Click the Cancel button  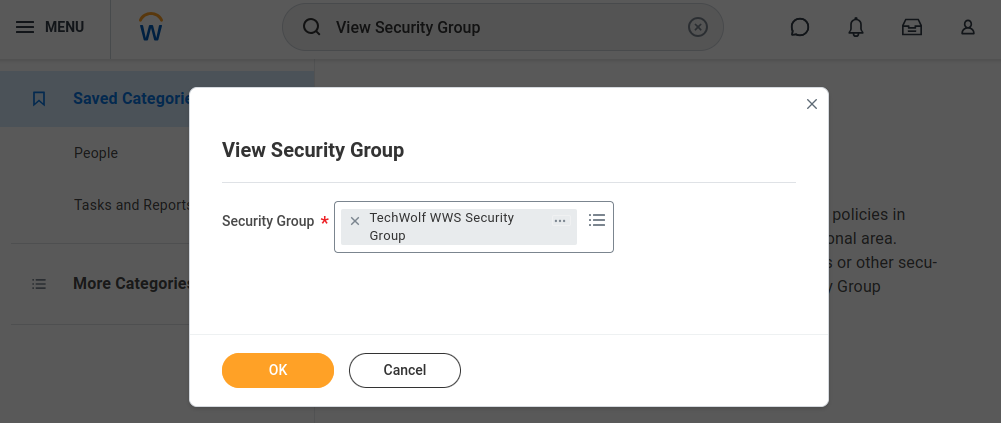coord(405,370)
